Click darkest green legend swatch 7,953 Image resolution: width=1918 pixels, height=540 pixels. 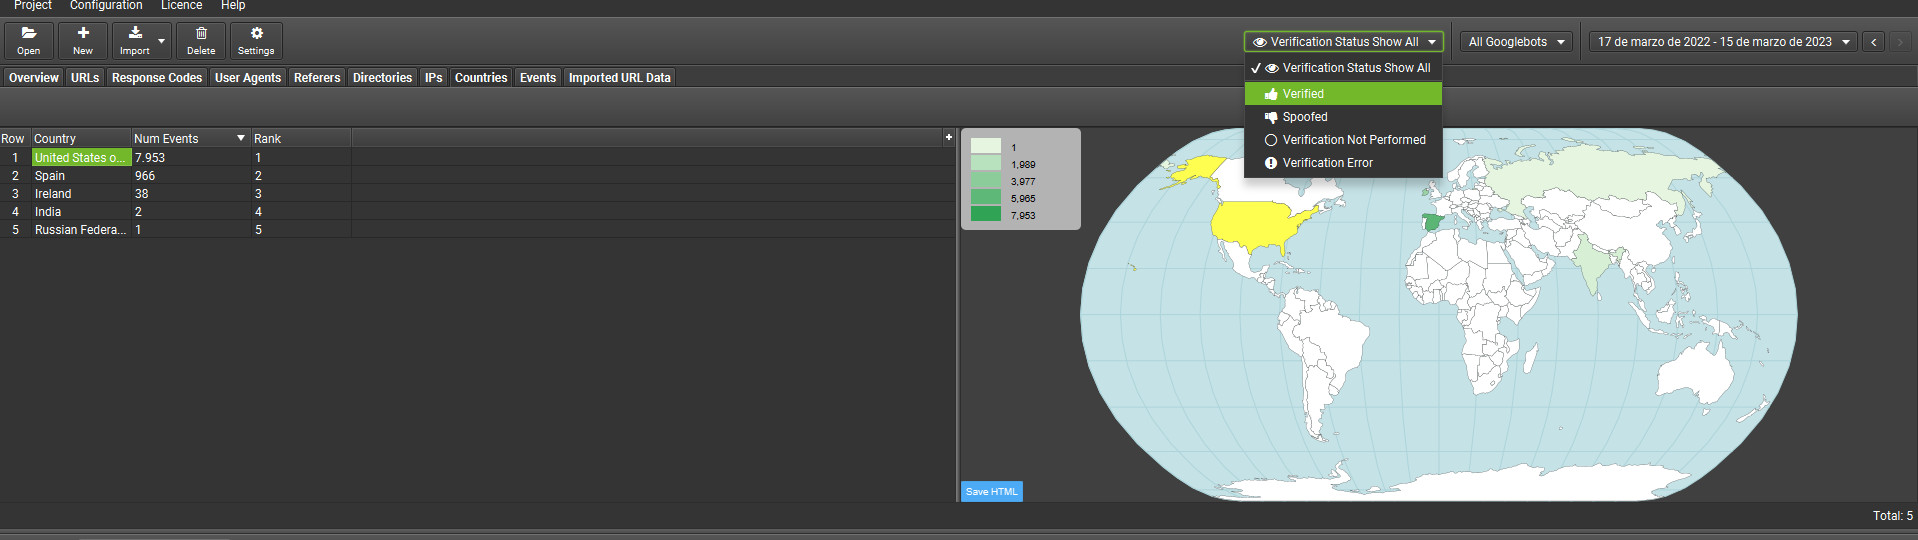[x=986, y=214]
